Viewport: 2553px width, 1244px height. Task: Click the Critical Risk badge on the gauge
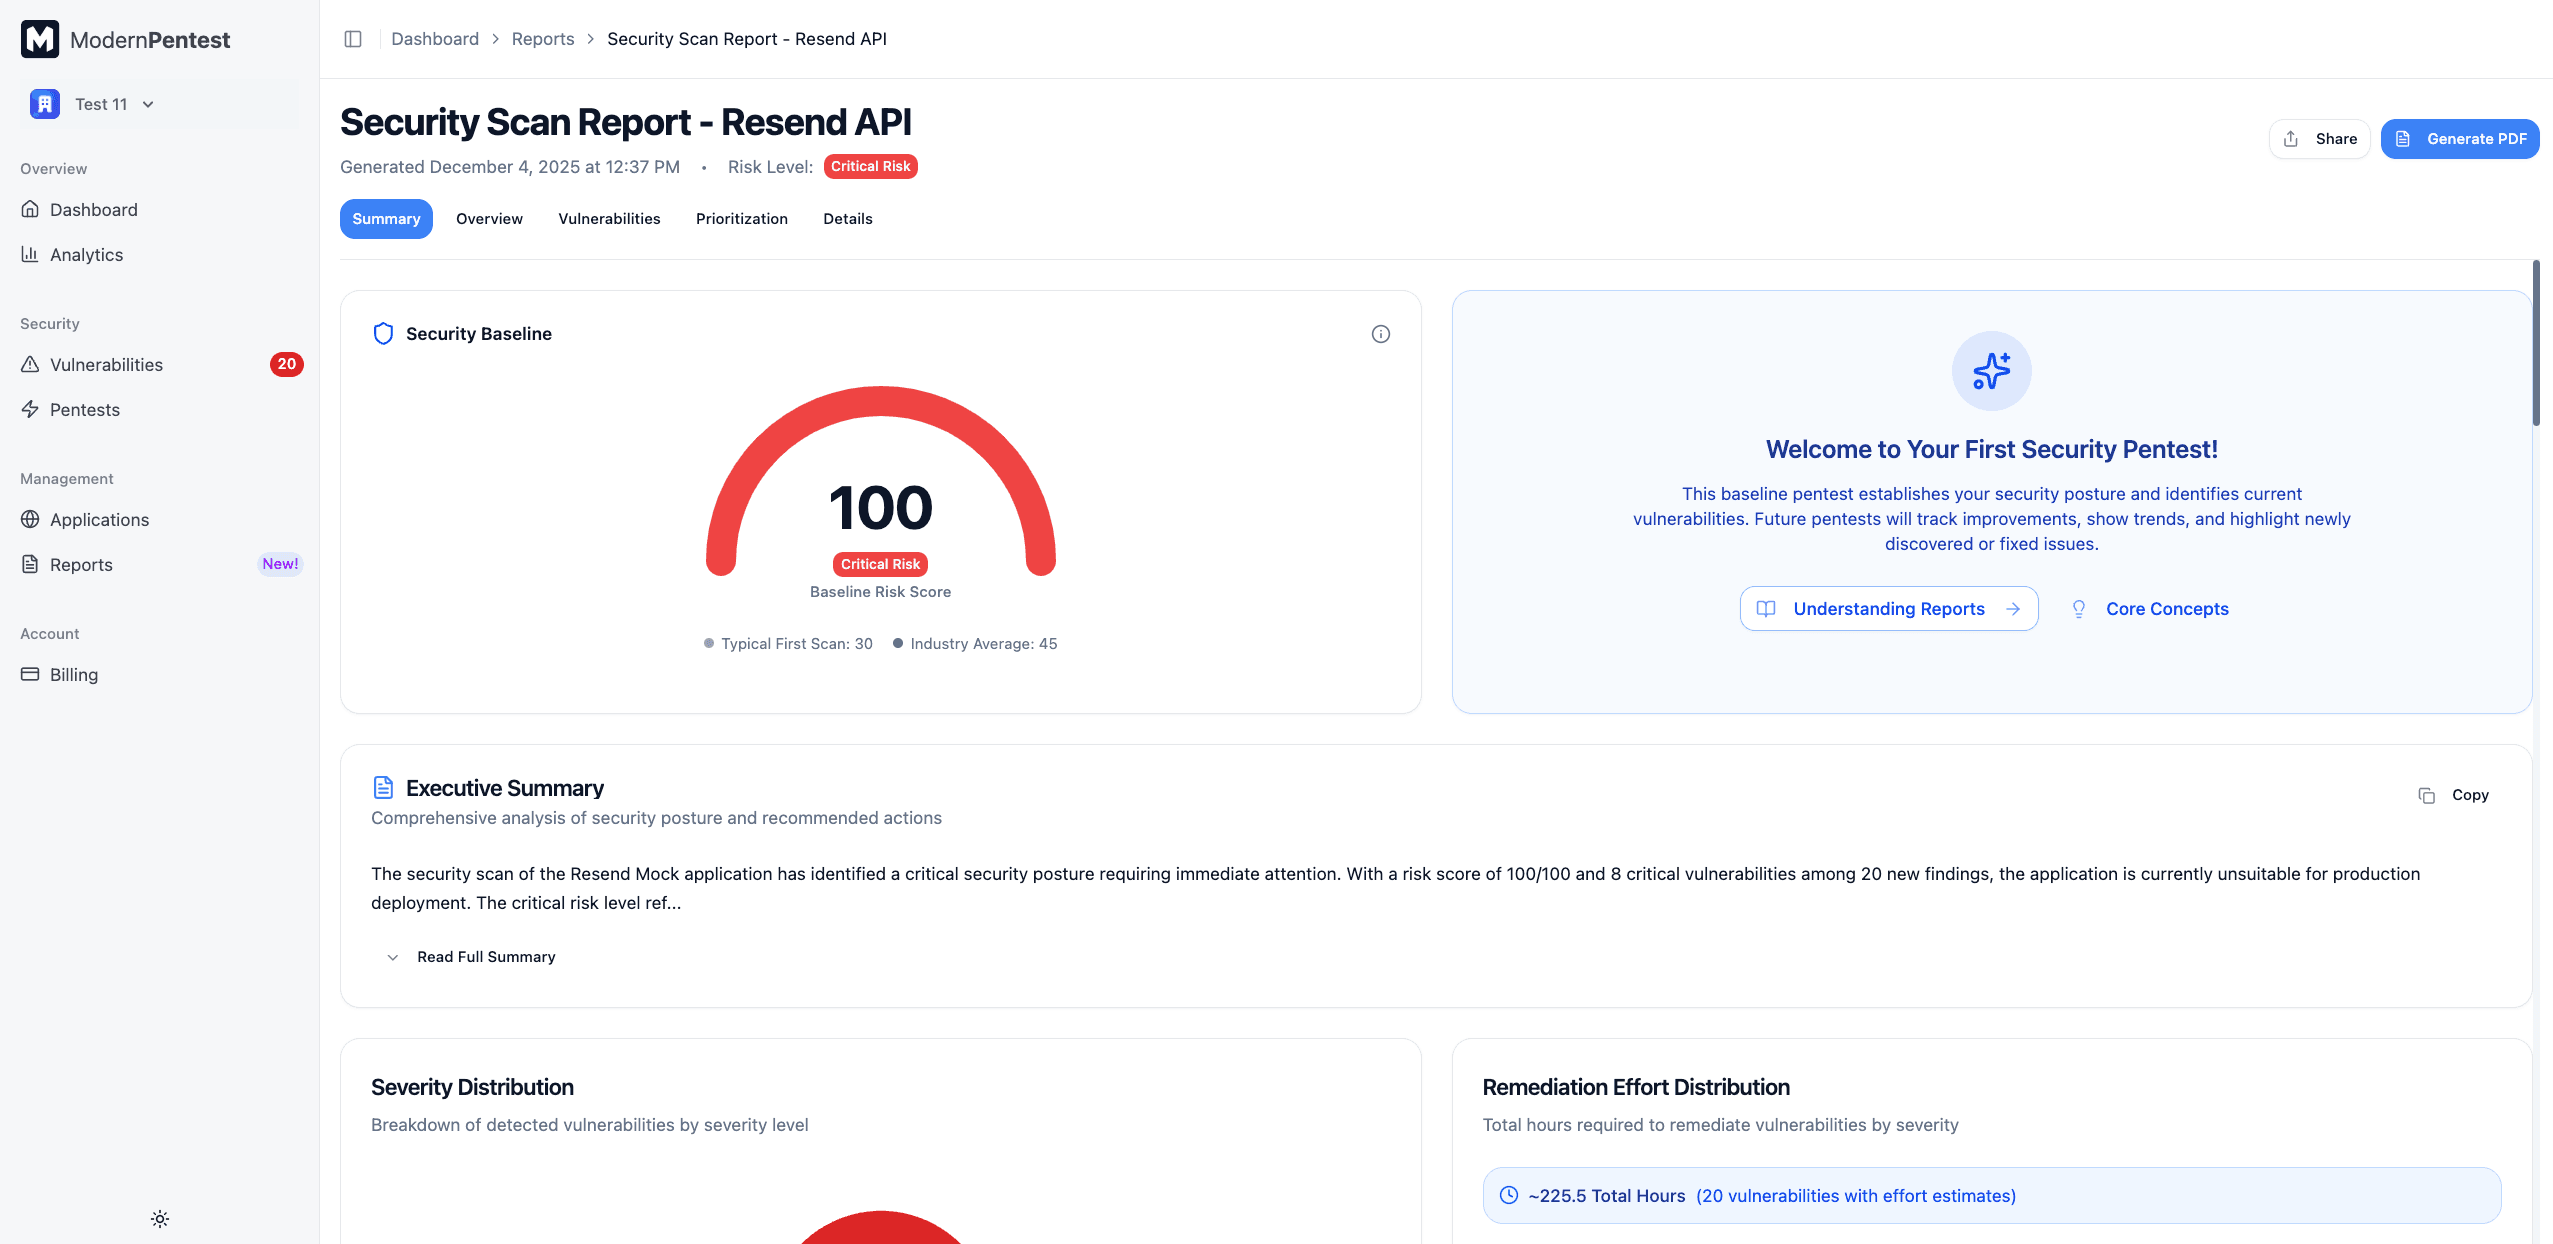pyautogui.click(x=879, y=563)
